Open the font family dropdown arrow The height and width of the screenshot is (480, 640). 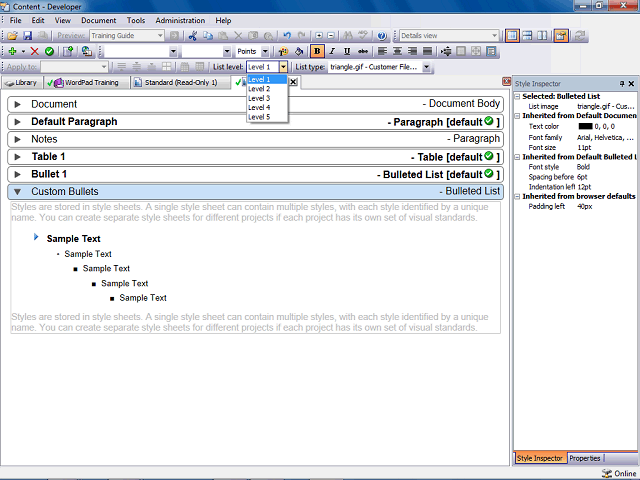173,51
